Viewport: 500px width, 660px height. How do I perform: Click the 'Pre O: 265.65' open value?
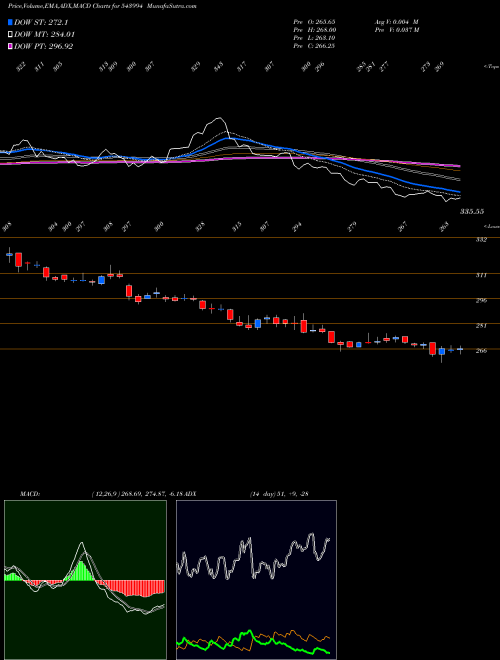pyautogui.click(x=314, y=21)
